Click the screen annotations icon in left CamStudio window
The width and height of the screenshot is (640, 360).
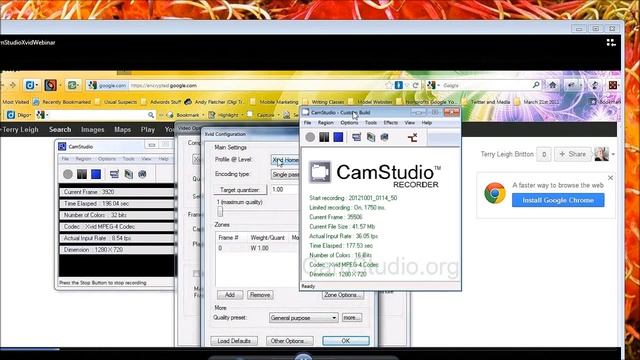(114, 174)
